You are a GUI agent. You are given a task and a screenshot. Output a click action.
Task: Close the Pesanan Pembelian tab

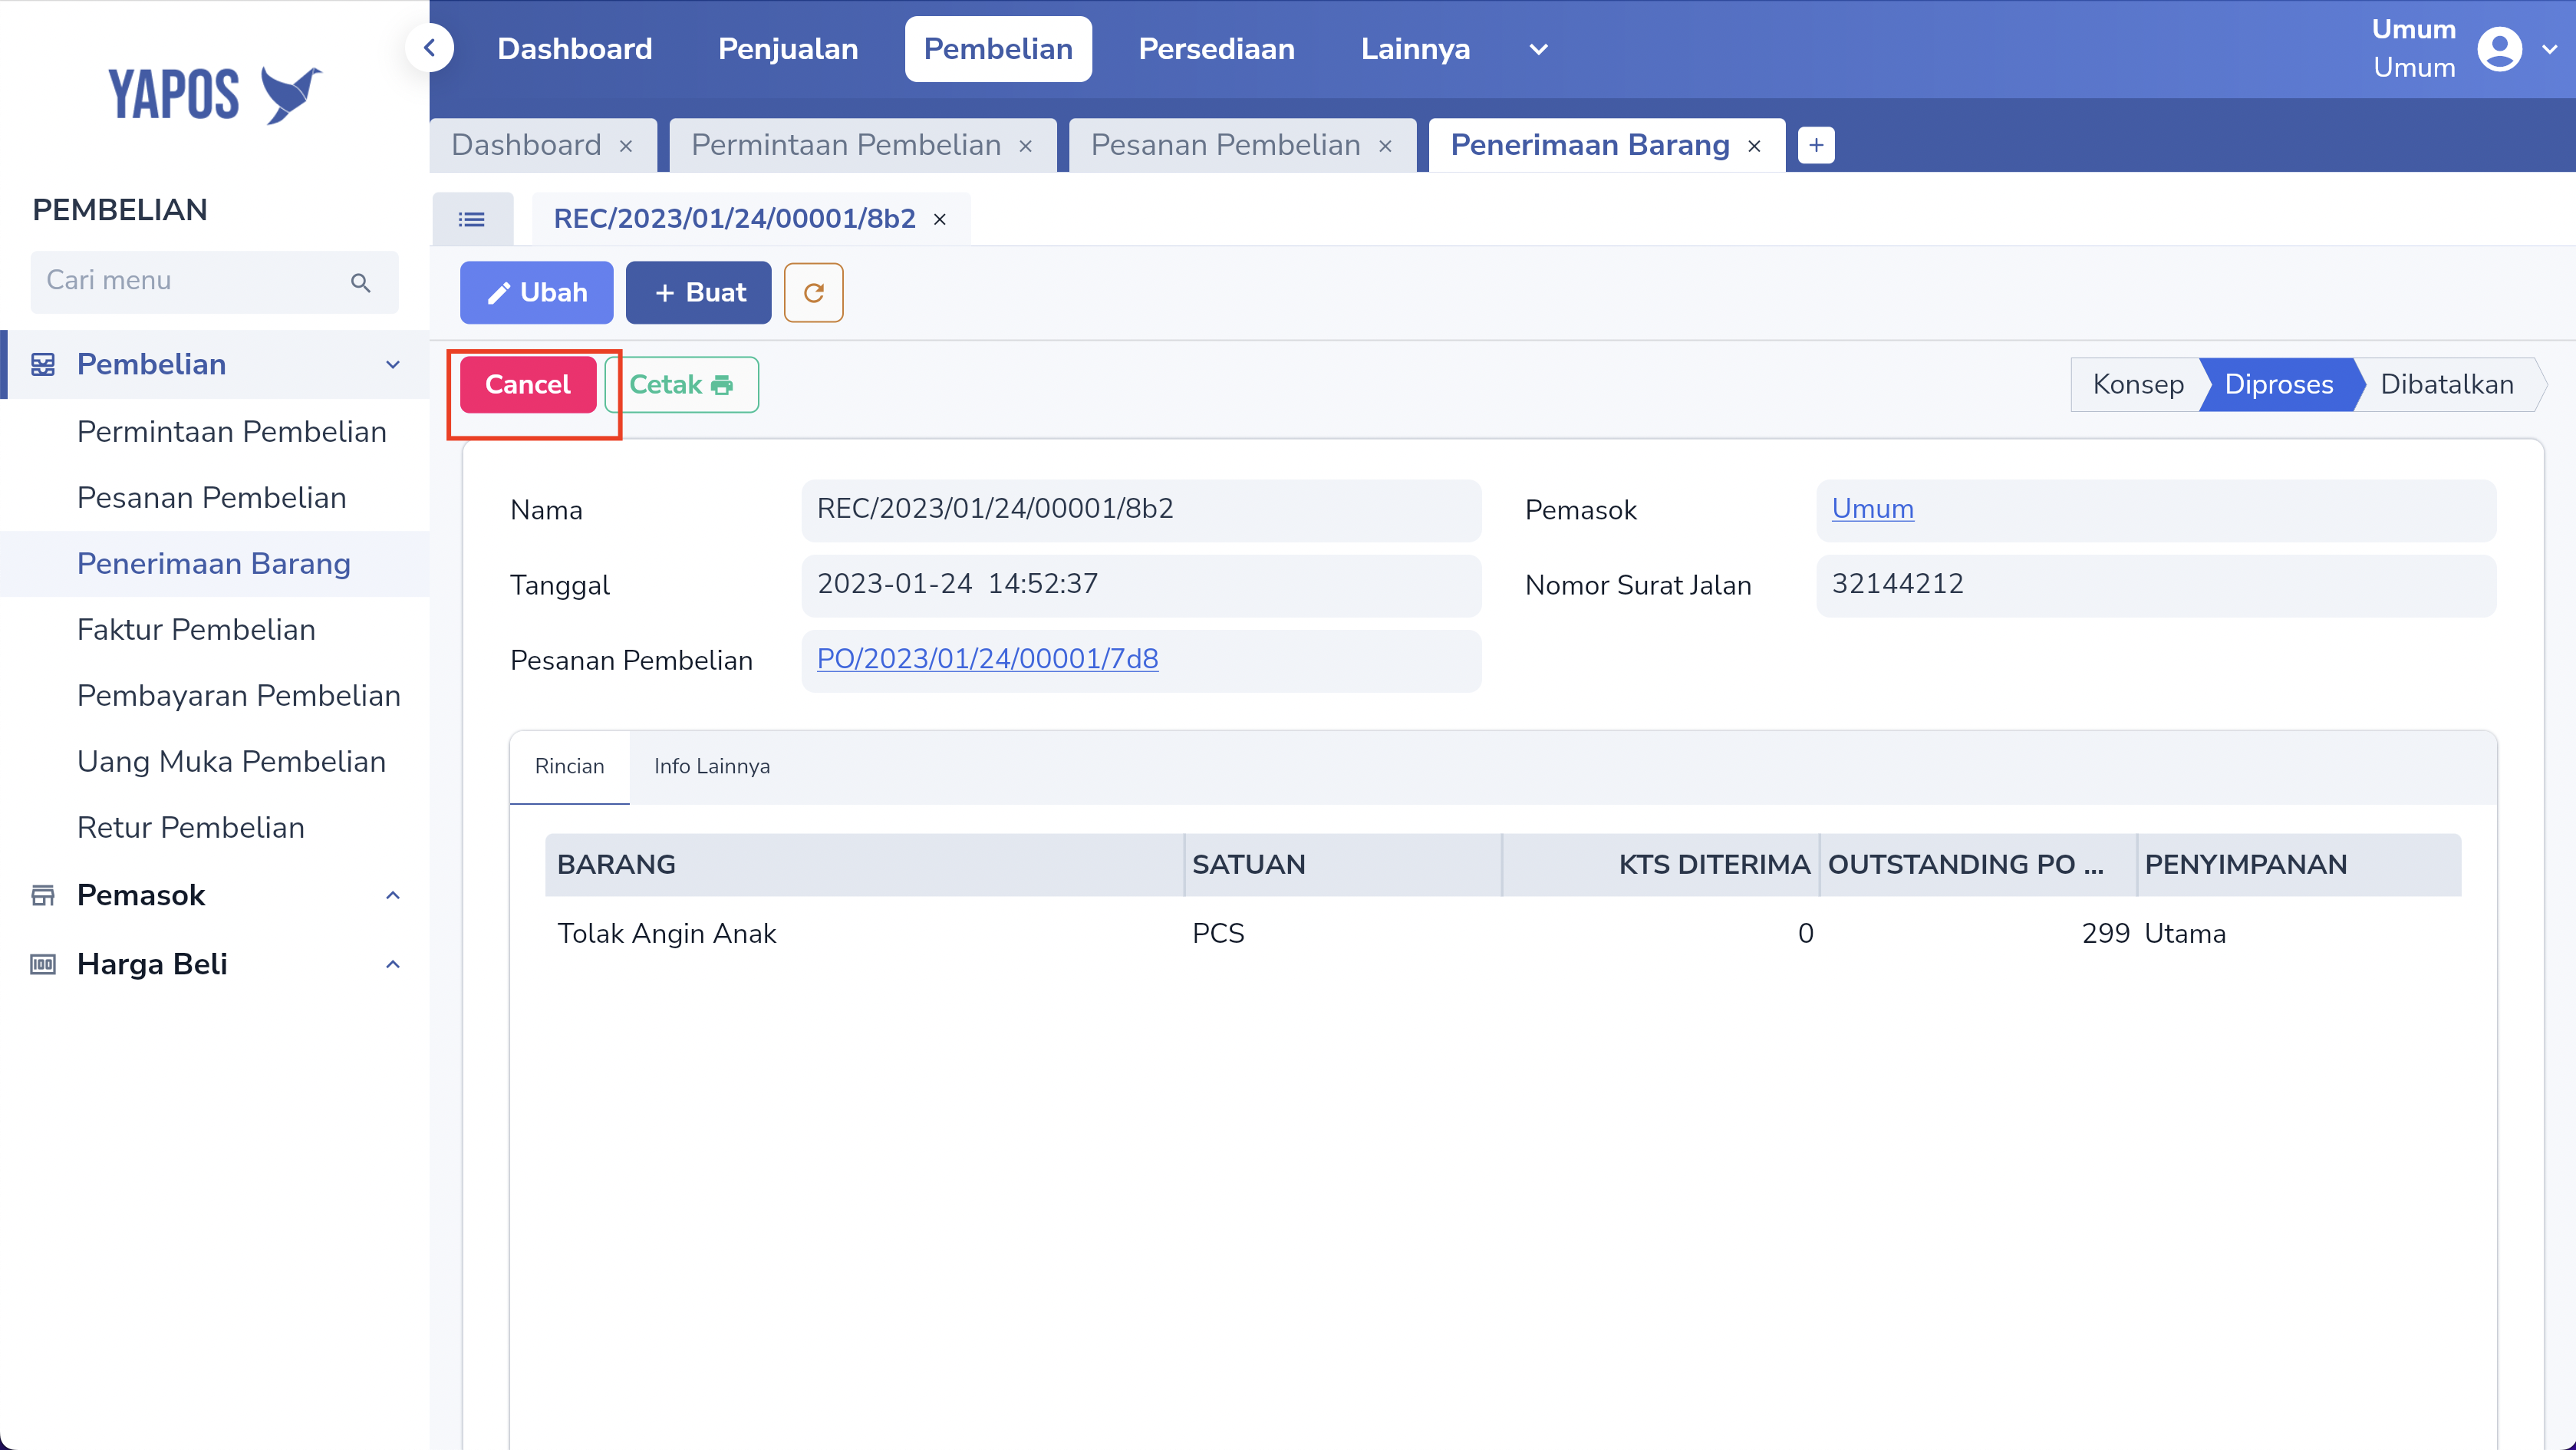coord(1385,146)
